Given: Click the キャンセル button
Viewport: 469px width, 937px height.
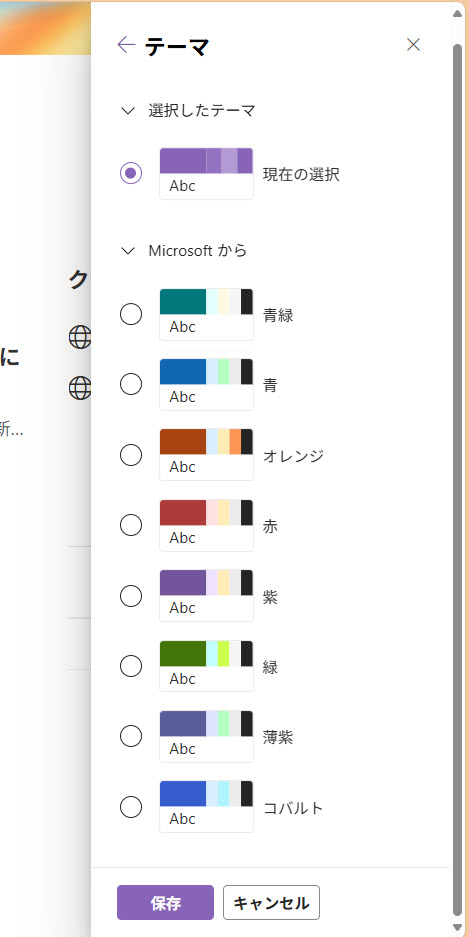Looking at the screenshot, I should [x=271, y=902].
